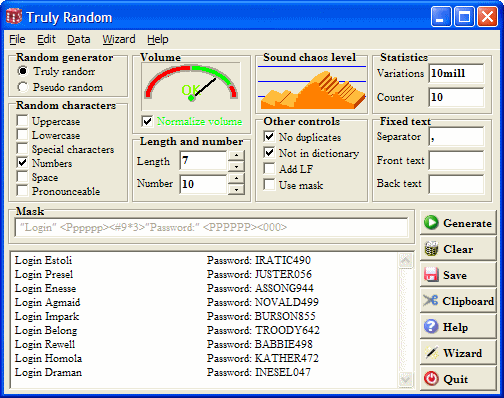Minimize the Truly Random window
The height and width of the screenshot is (398, 504).
click(441, 16)
